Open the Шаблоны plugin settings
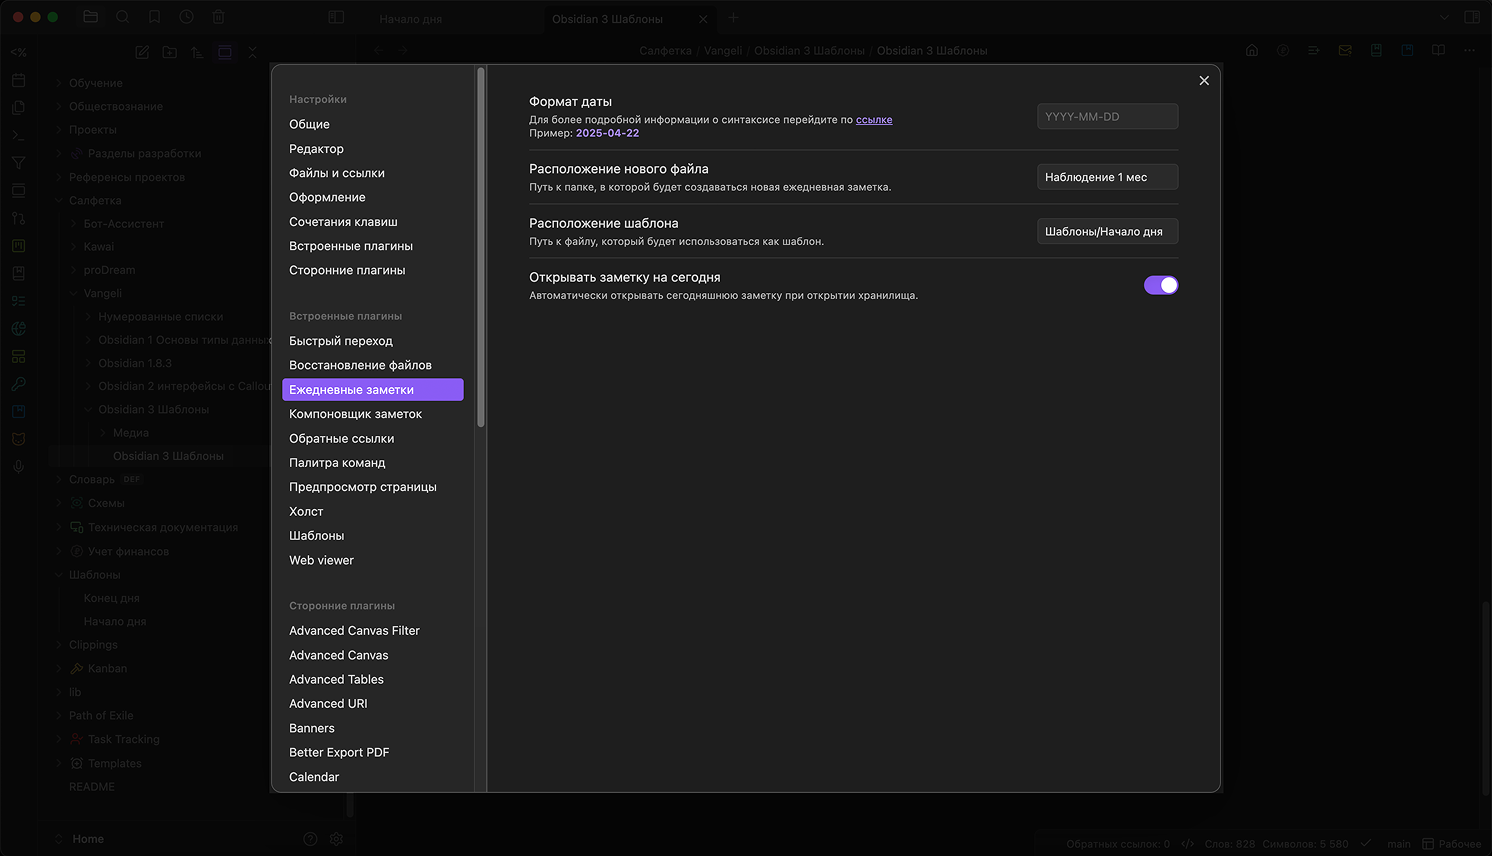Viewport: 1492px width, 856px height. 316,536
